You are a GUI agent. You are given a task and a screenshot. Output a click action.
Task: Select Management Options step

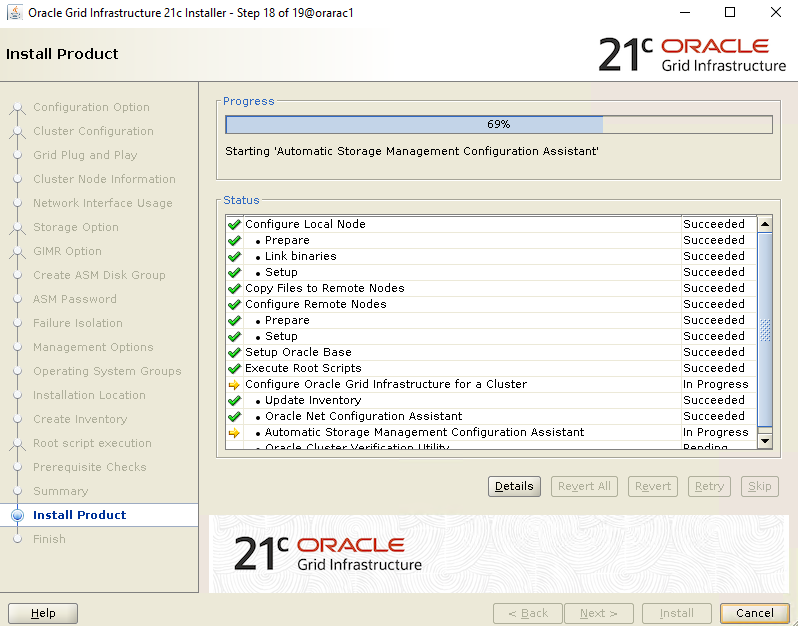(93, 347)
